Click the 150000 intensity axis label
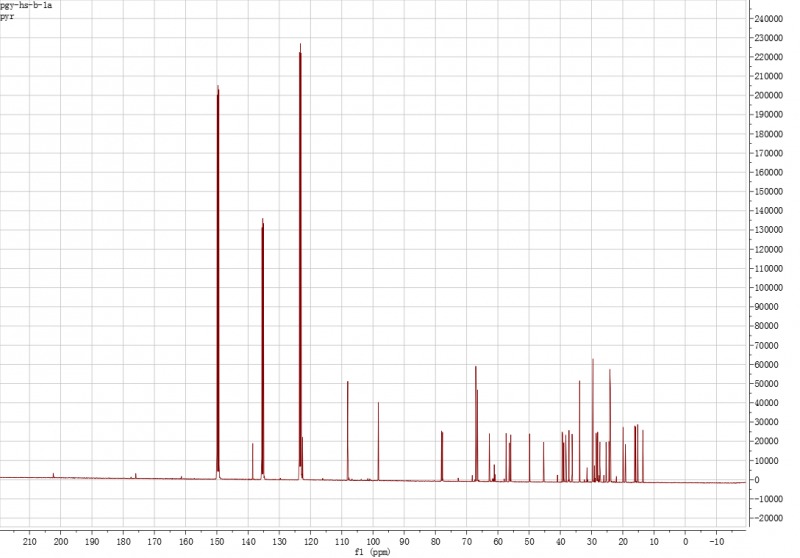This screenshot has width=800, height=558. pyautogui.click(x=768, y=192)
